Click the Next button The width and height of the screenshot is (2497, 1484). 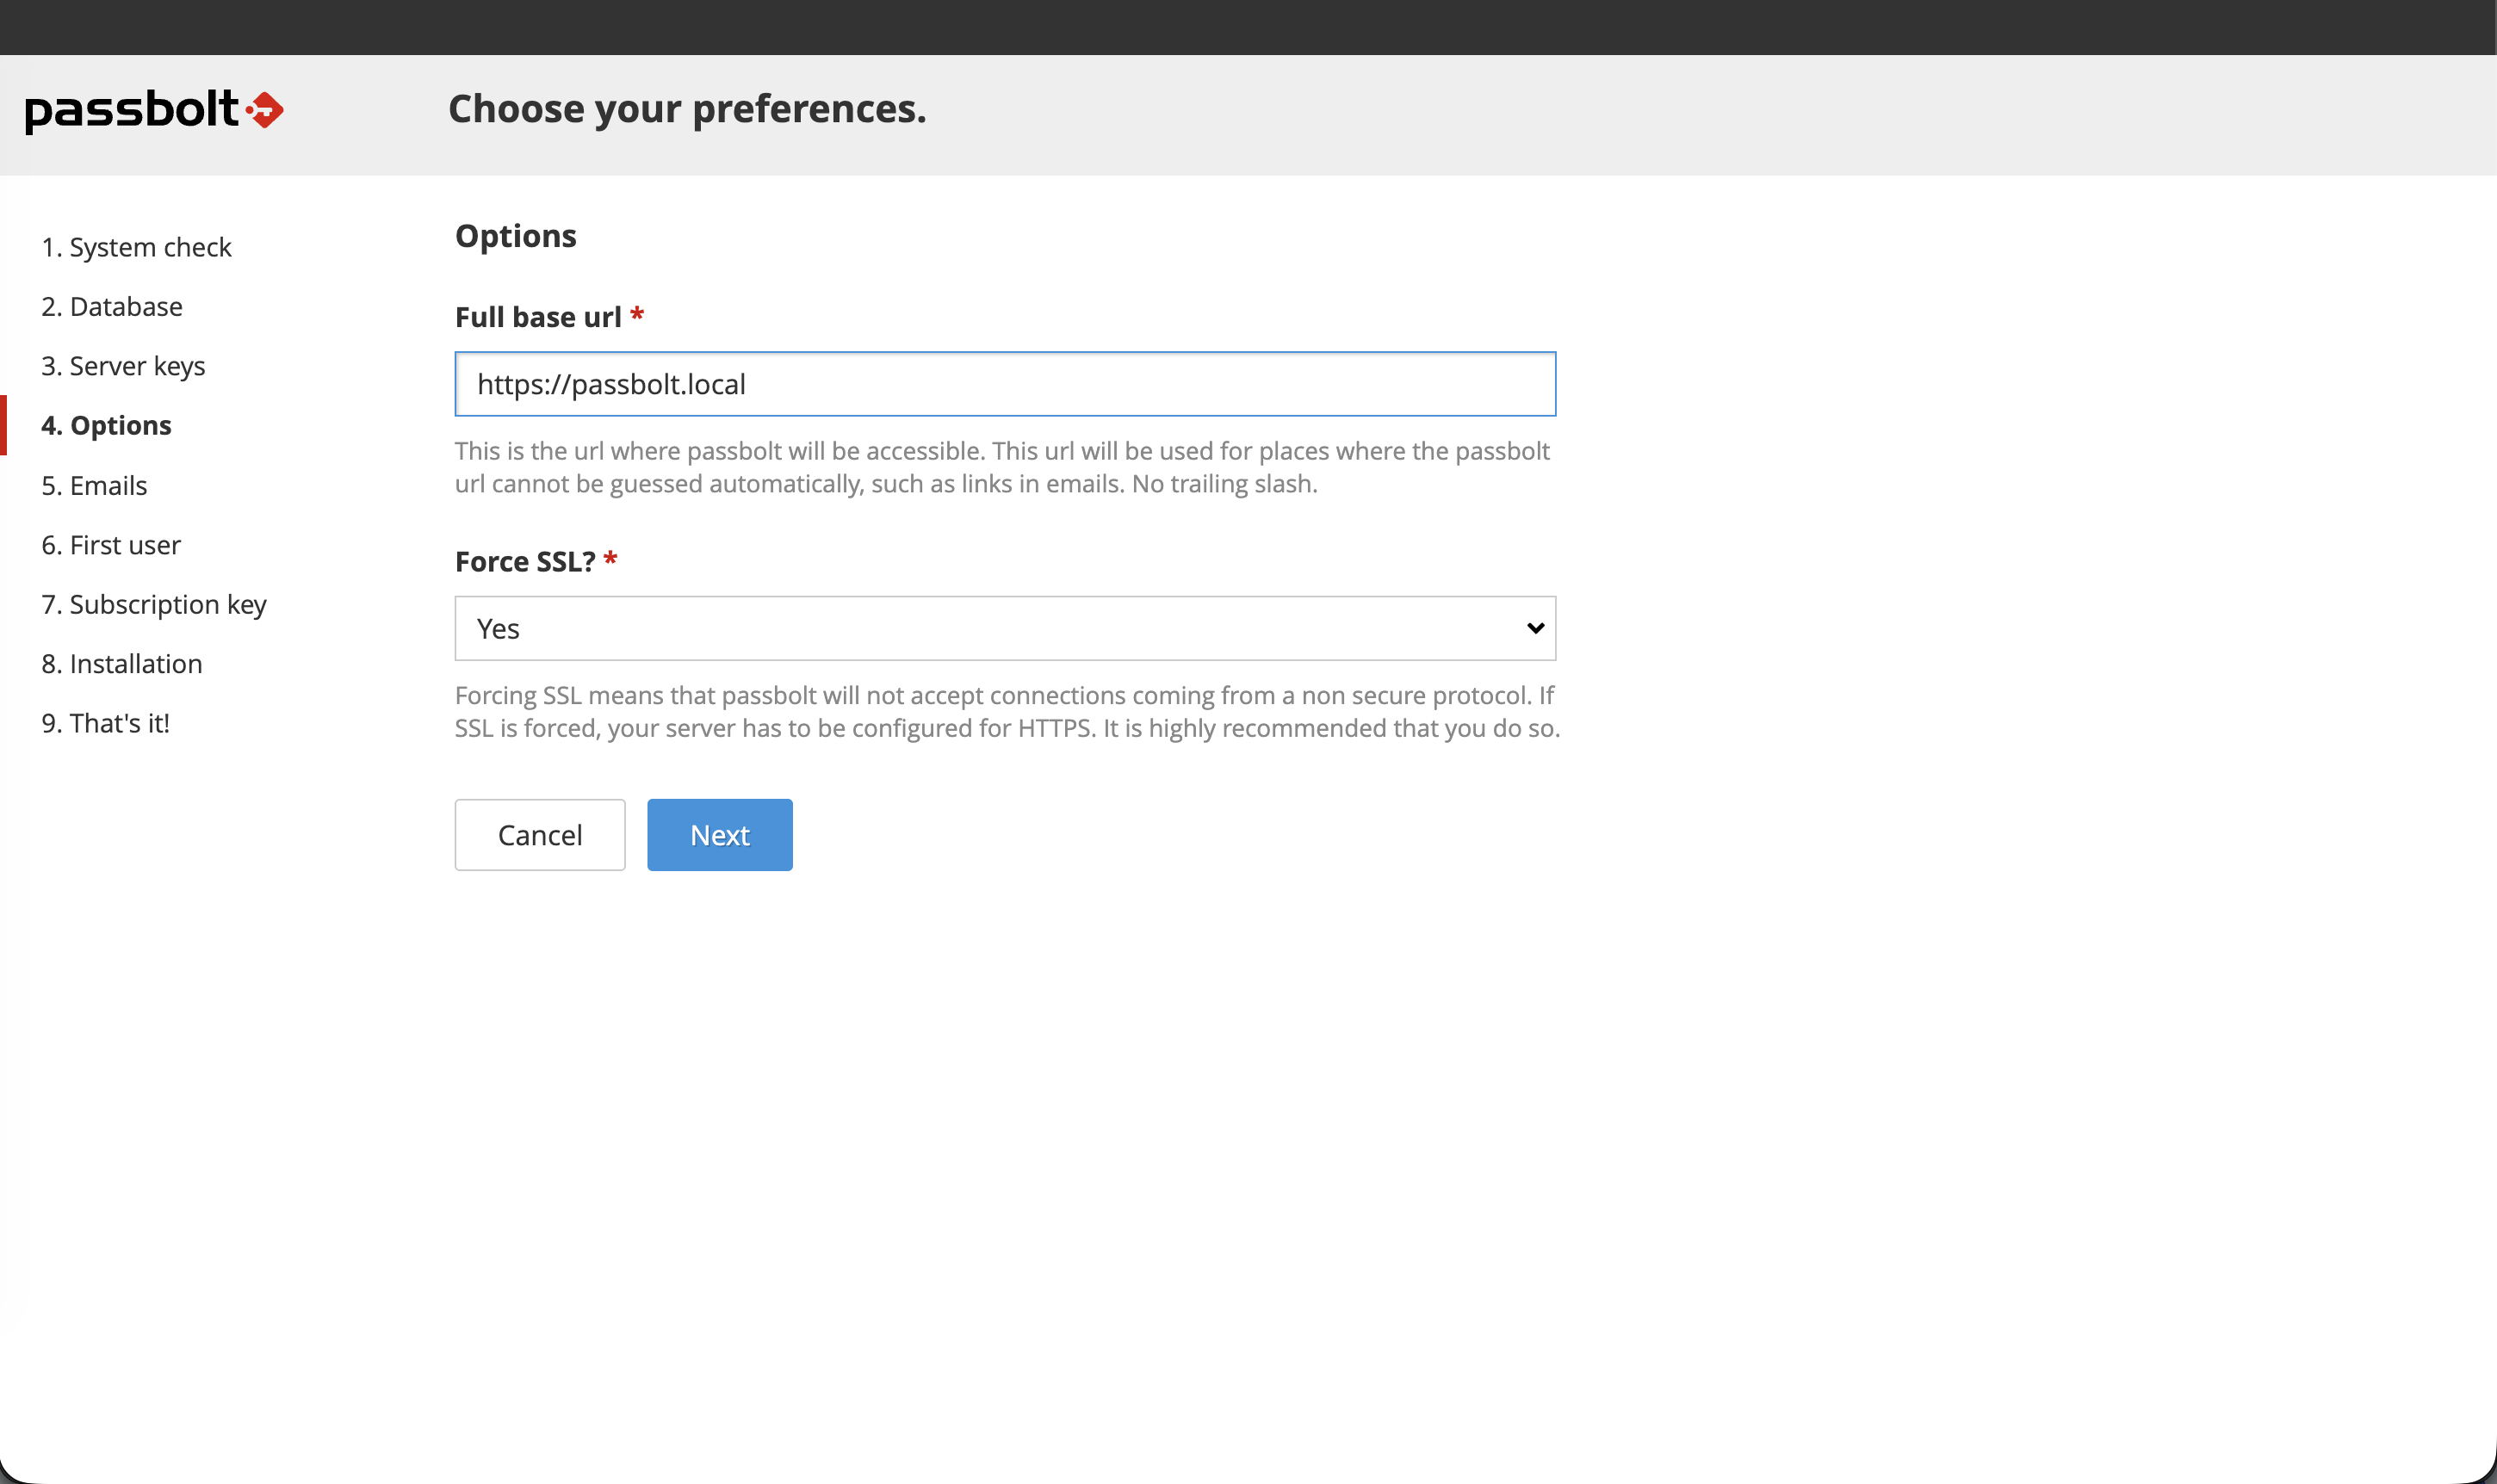coord(720,835)
